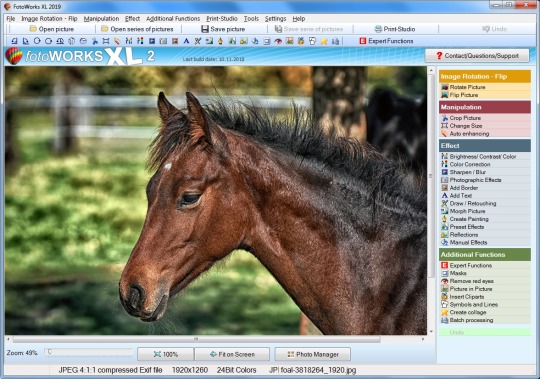Click the Fit on Screen button
This screenshot has height=379, width=540.
pos(232,354)
